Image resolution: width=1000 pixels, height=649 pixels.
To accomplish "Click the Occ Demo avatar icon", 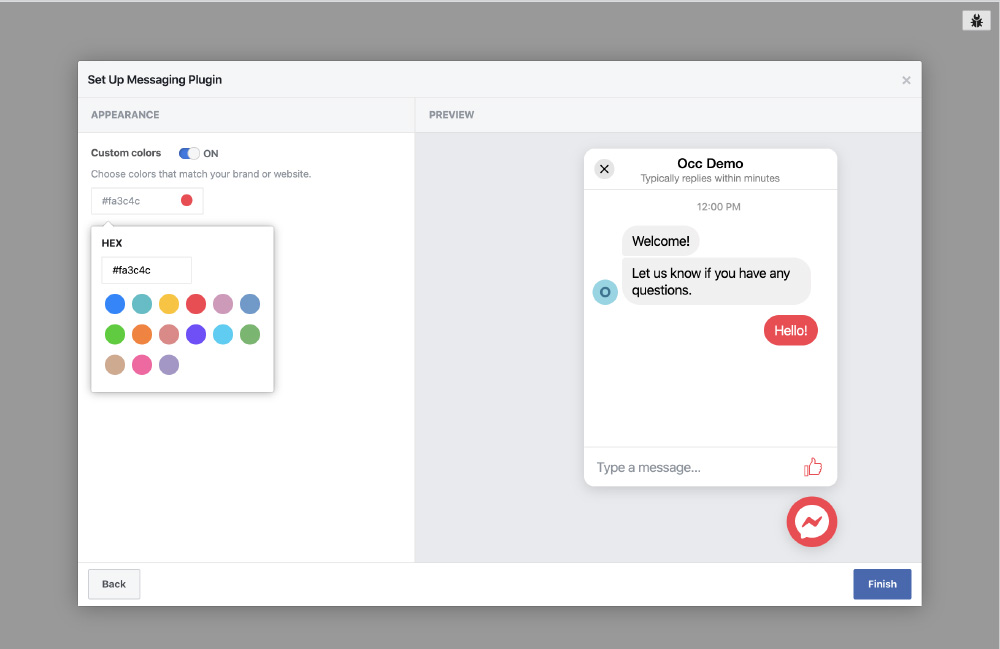I will tap(605, 292).
